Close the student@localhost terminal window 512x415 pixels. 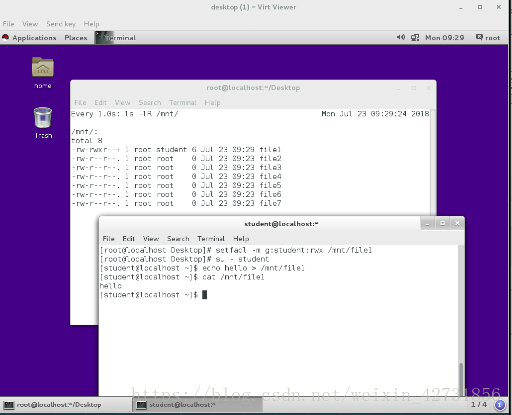(x=457, y=223)
